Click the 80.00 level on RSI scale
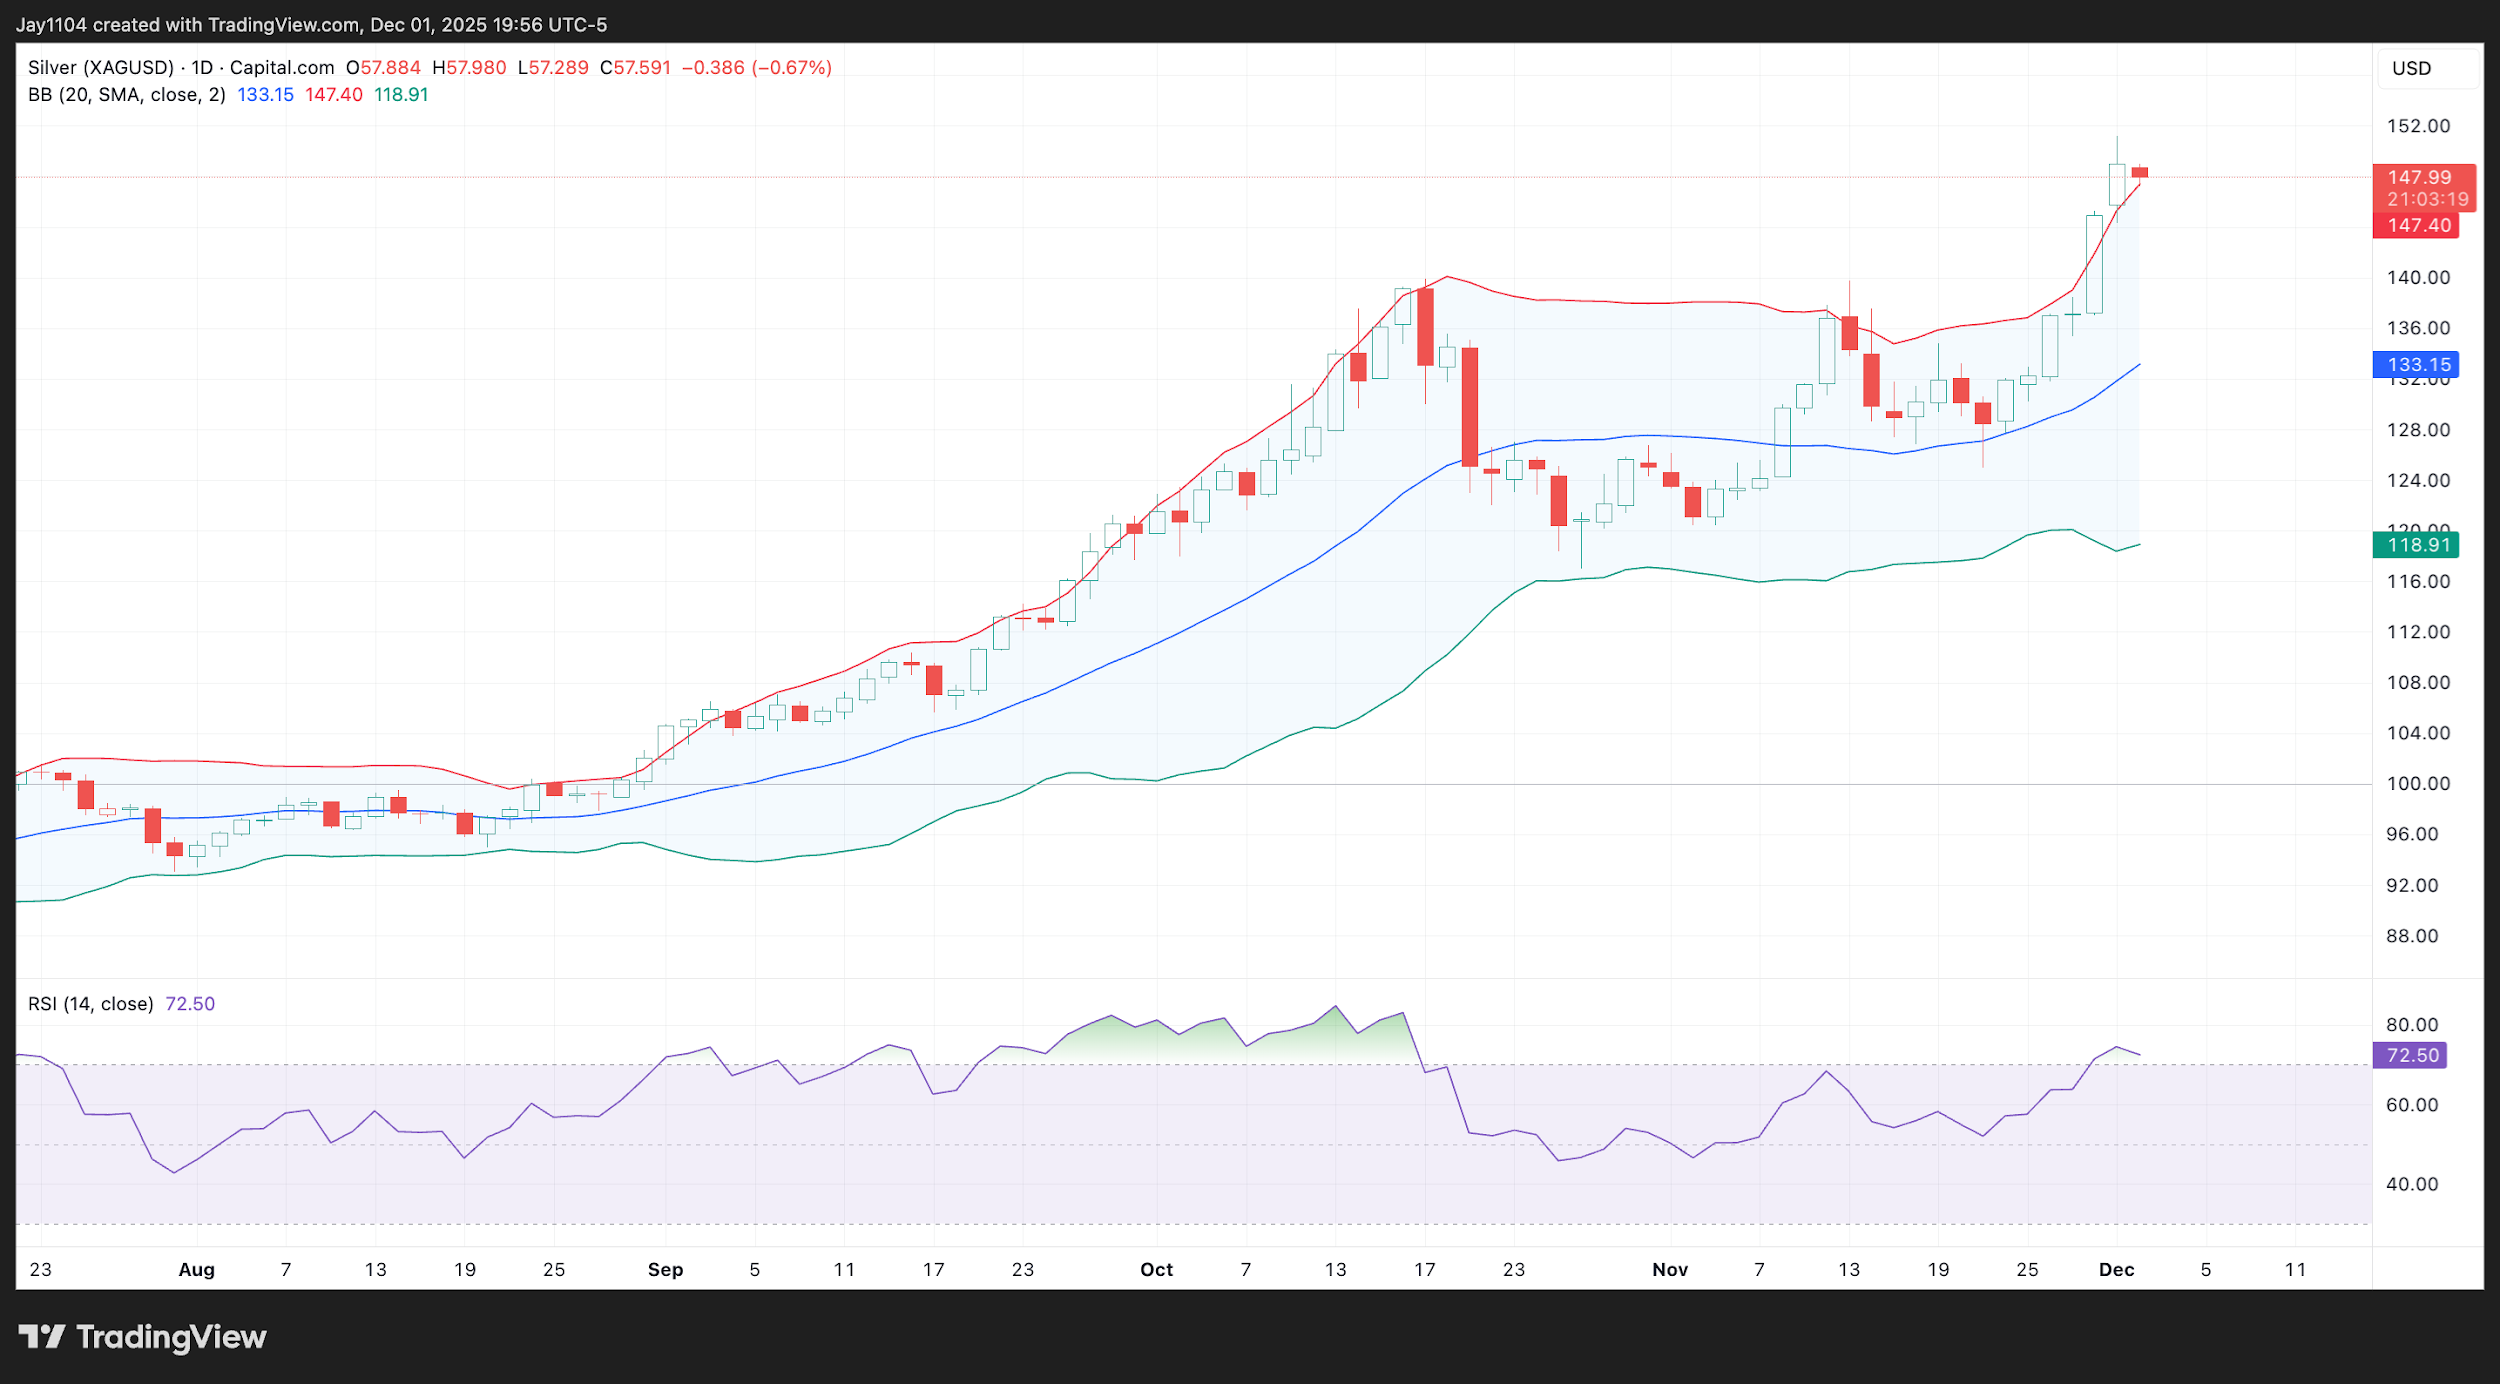This screenshot has width=2500, height=1384. [2412, 1025]
